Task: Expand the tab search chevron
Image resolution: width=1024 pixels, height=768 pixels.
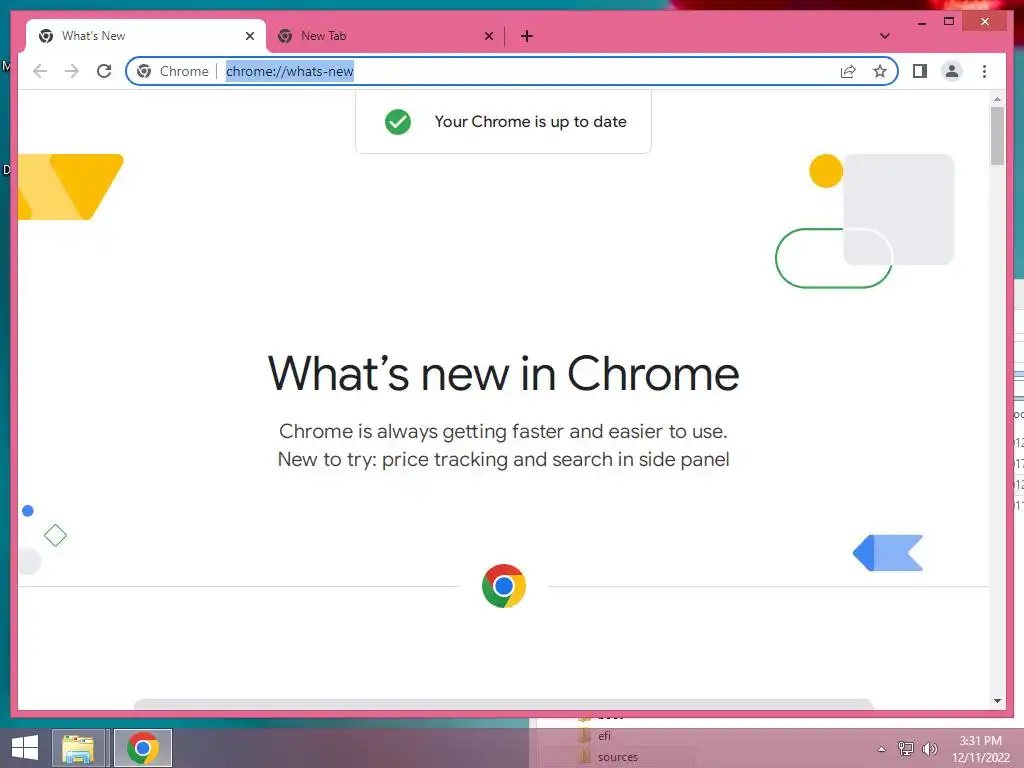Action: pyautogui.click(x=884, y=36)
